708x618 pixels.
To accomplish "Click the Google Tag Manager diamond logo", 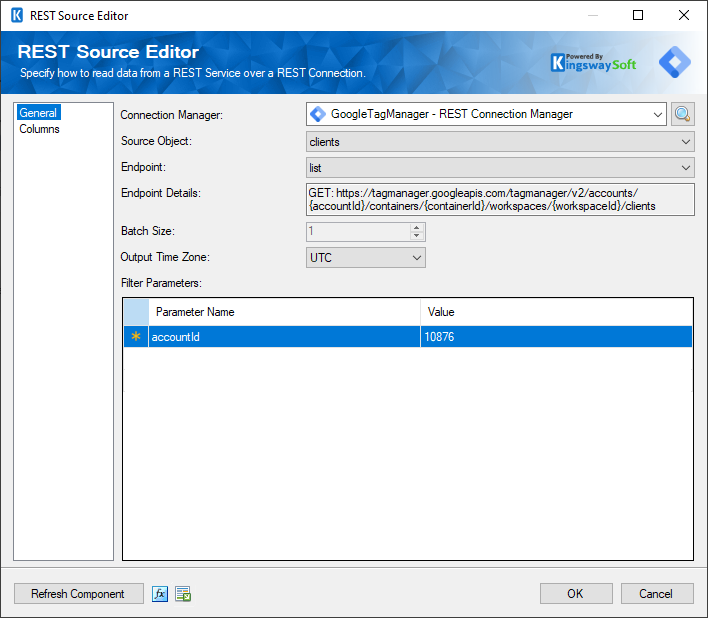I will (x=675, y=62).
